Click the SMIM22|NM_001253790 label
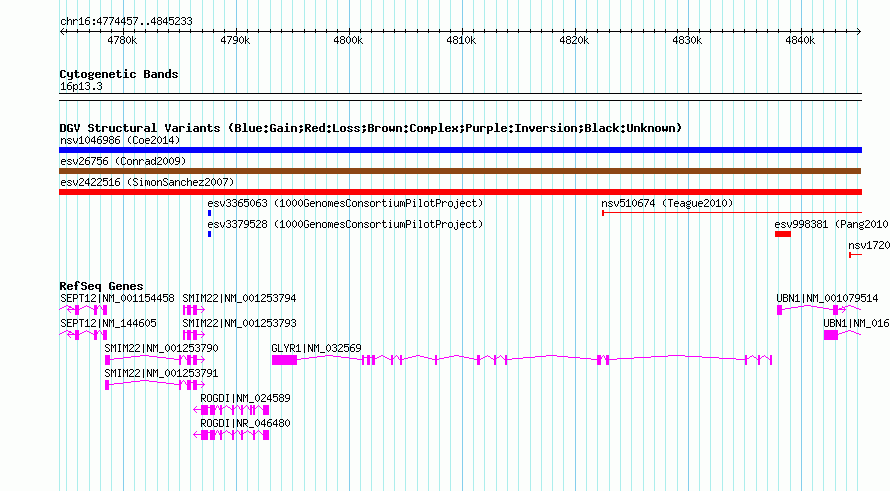 point(161,348)
